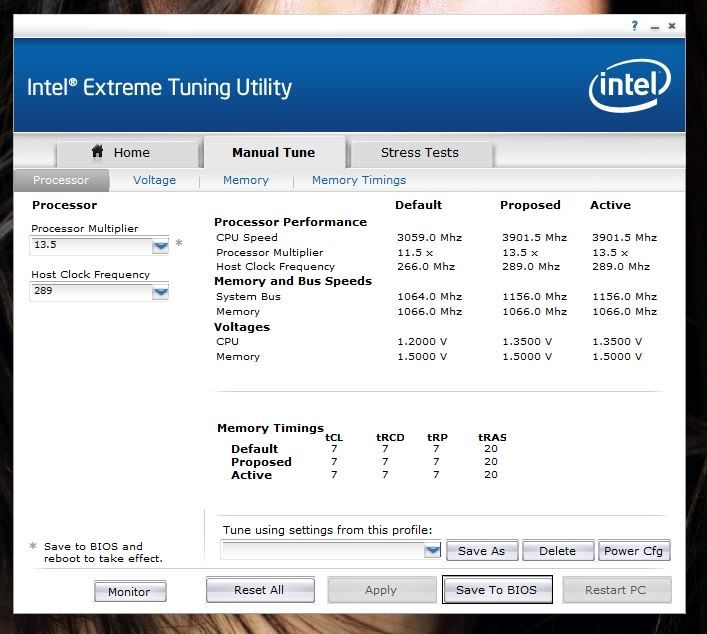The image size is (707, 634).
Task: Open the Voltage sub-tab
Action: tap(154, 180)
